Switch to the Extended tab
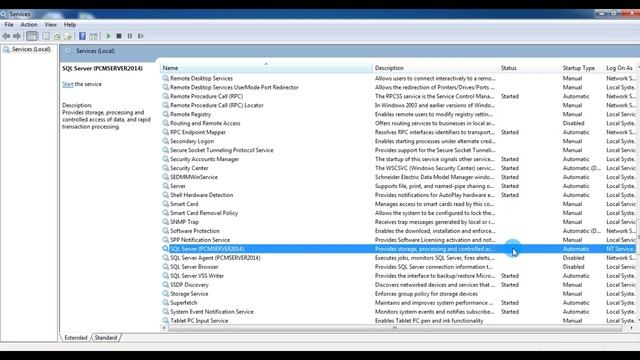Viewport: 640px width, 360px height. click(76, 338)
